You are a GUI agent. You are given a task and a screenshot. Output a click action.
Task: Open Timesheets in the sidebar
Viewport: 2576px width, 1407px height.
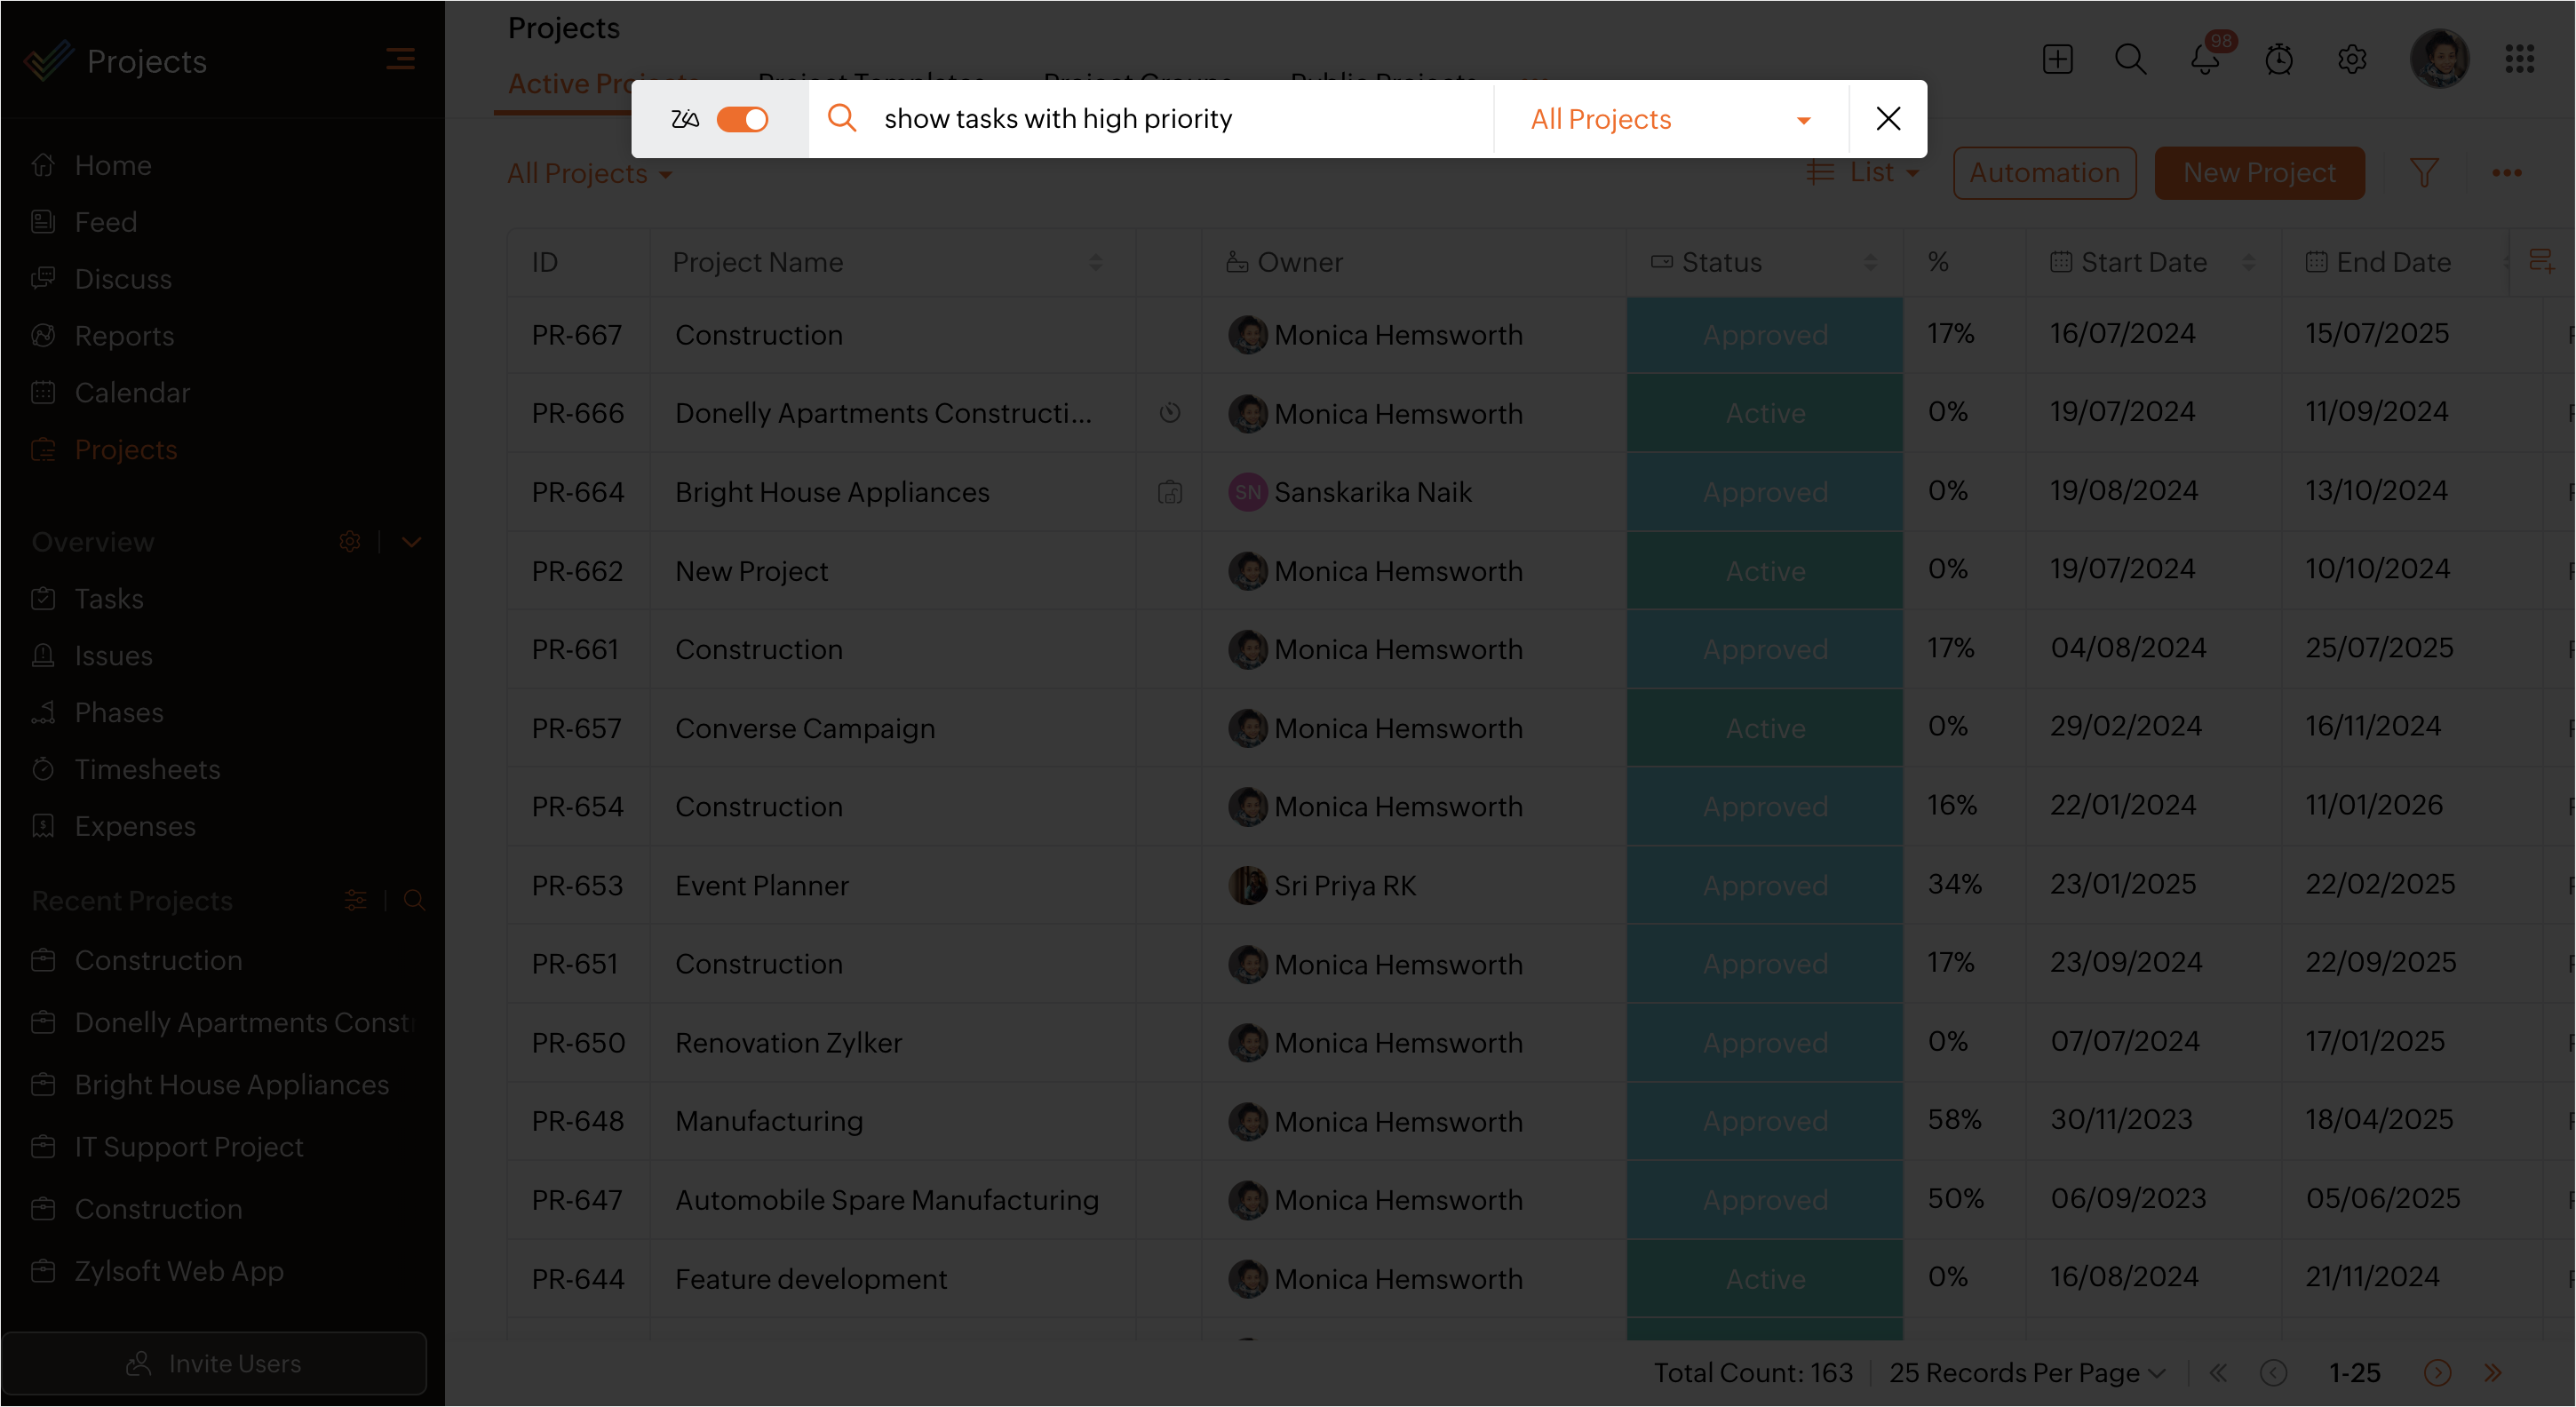point(147,769)
